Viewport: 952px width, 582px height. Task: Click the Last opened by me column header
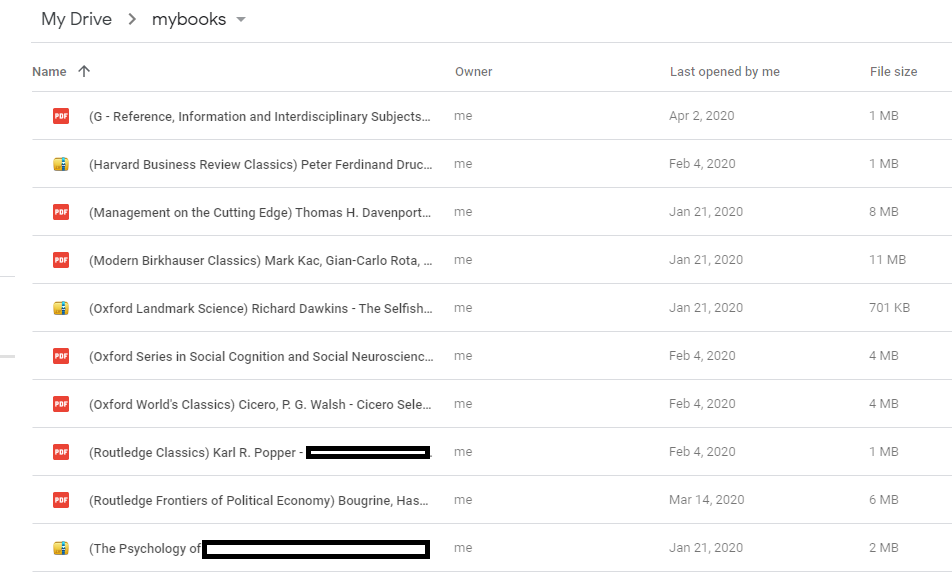724,72
